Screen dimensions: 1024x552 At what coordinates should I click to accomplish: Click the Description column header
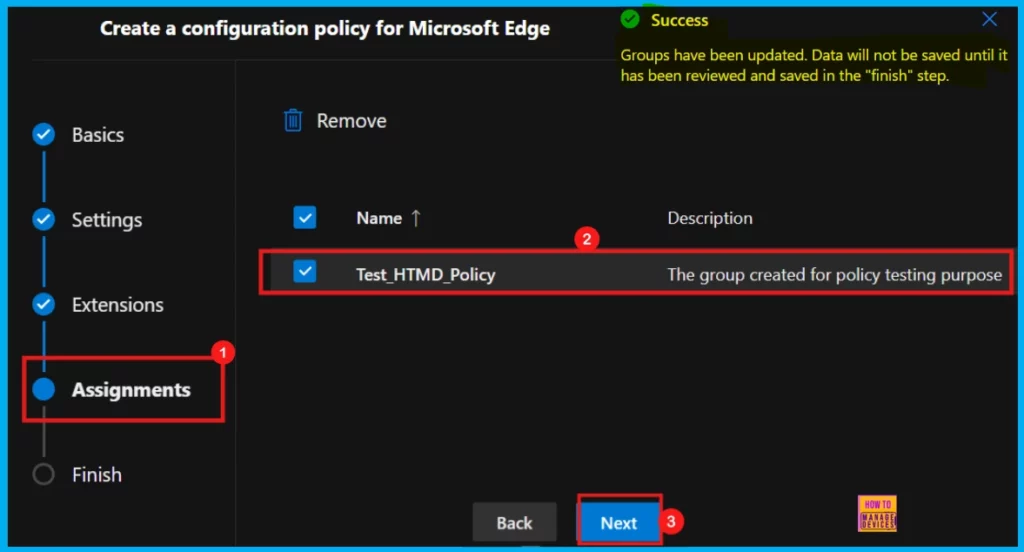(x=710, y=218)
